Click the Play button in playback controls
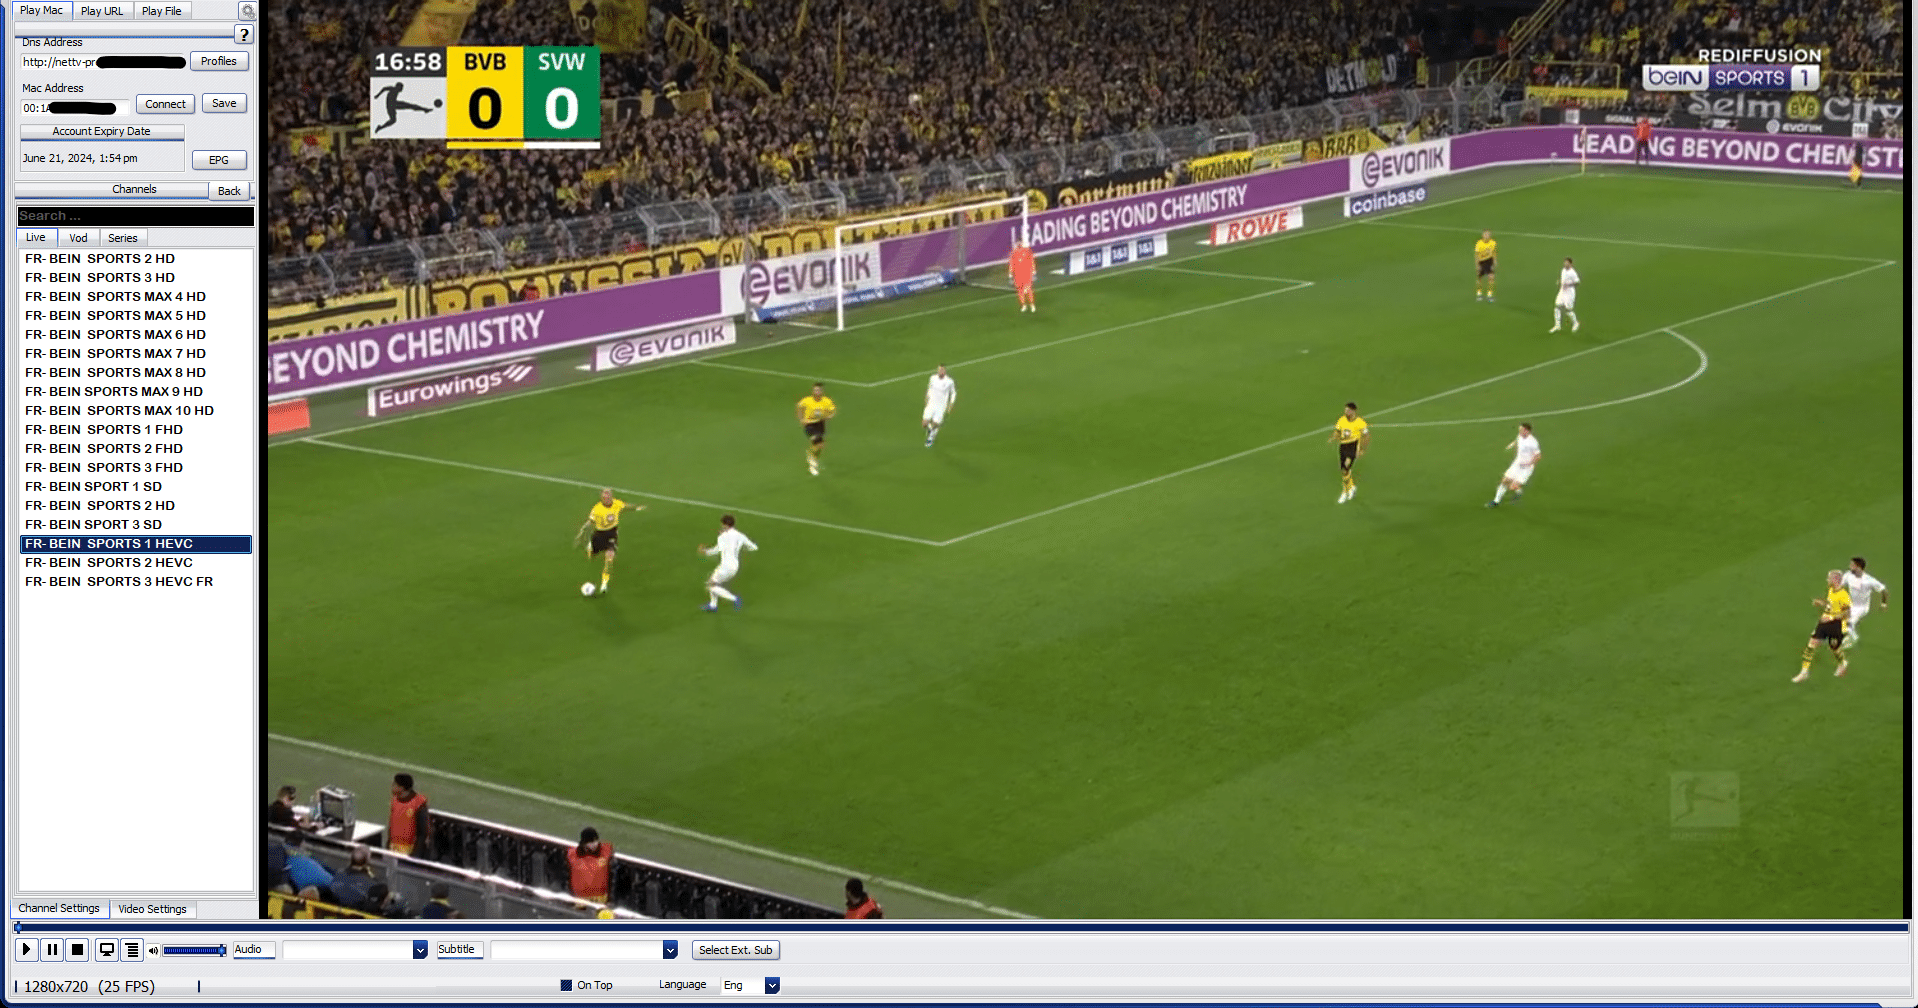Viewport: 1918px width, 1008px height. click(27, 950)
